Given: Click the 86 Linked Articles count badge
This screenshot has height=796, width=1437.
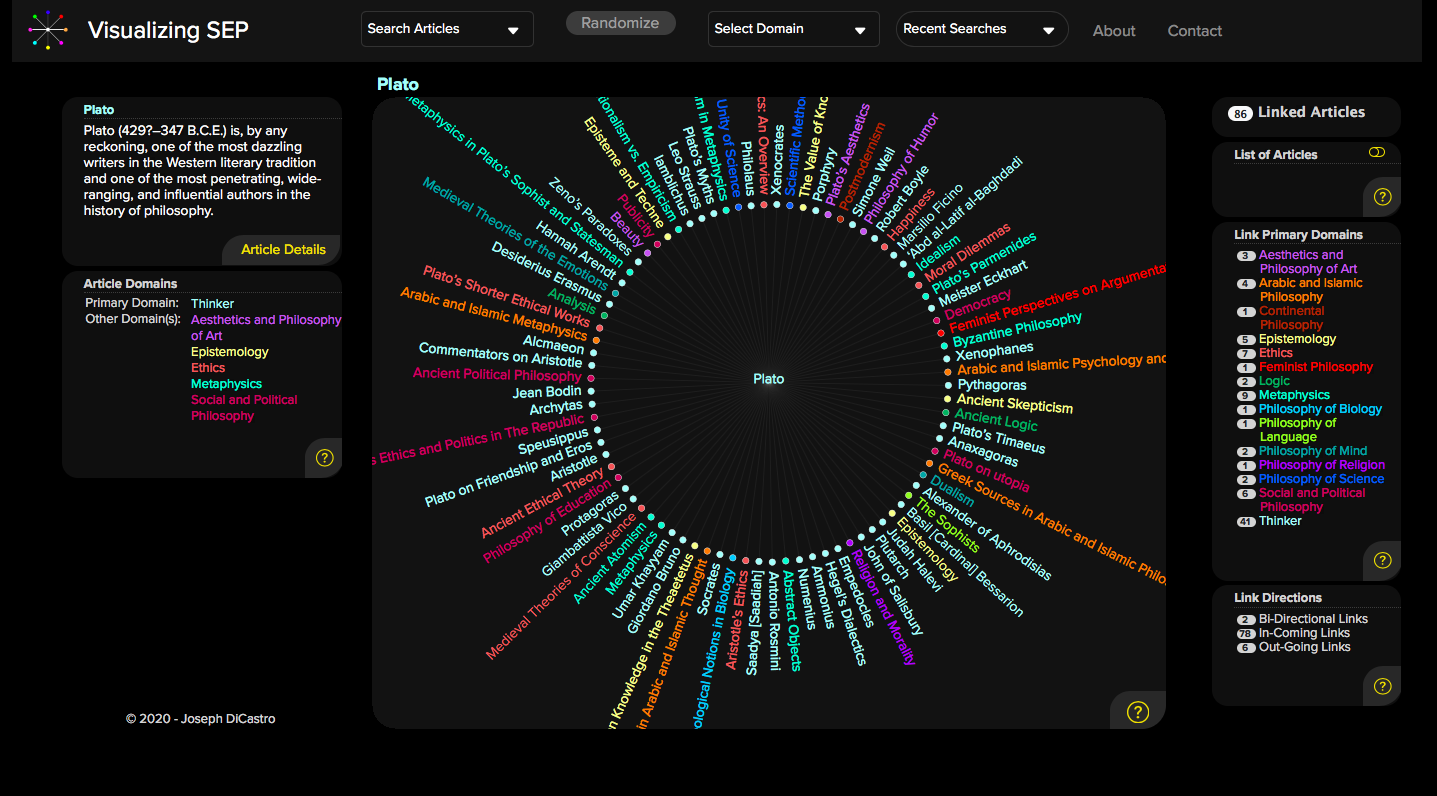Looking at the screenshot, I should (1240, 113).
